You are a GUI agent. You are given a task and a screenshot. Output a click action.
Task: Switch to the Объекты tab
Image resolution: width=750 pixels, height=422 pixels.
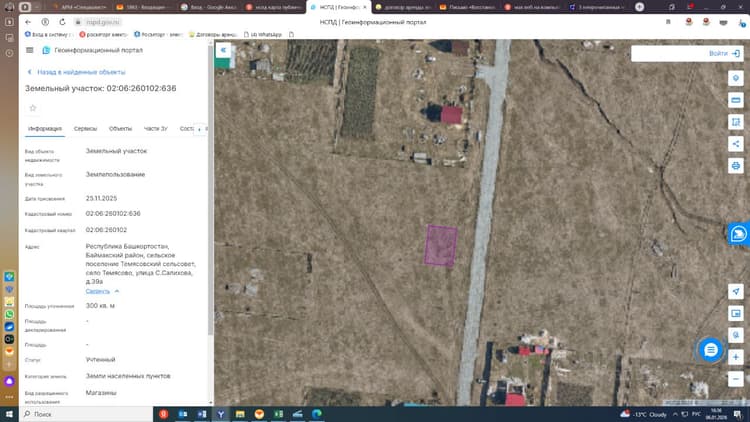(x=120, y=129)
